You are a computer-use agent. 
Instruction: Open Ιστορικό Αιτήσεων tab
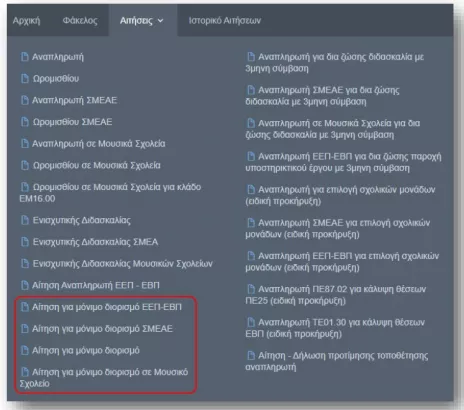click(225, 21)
